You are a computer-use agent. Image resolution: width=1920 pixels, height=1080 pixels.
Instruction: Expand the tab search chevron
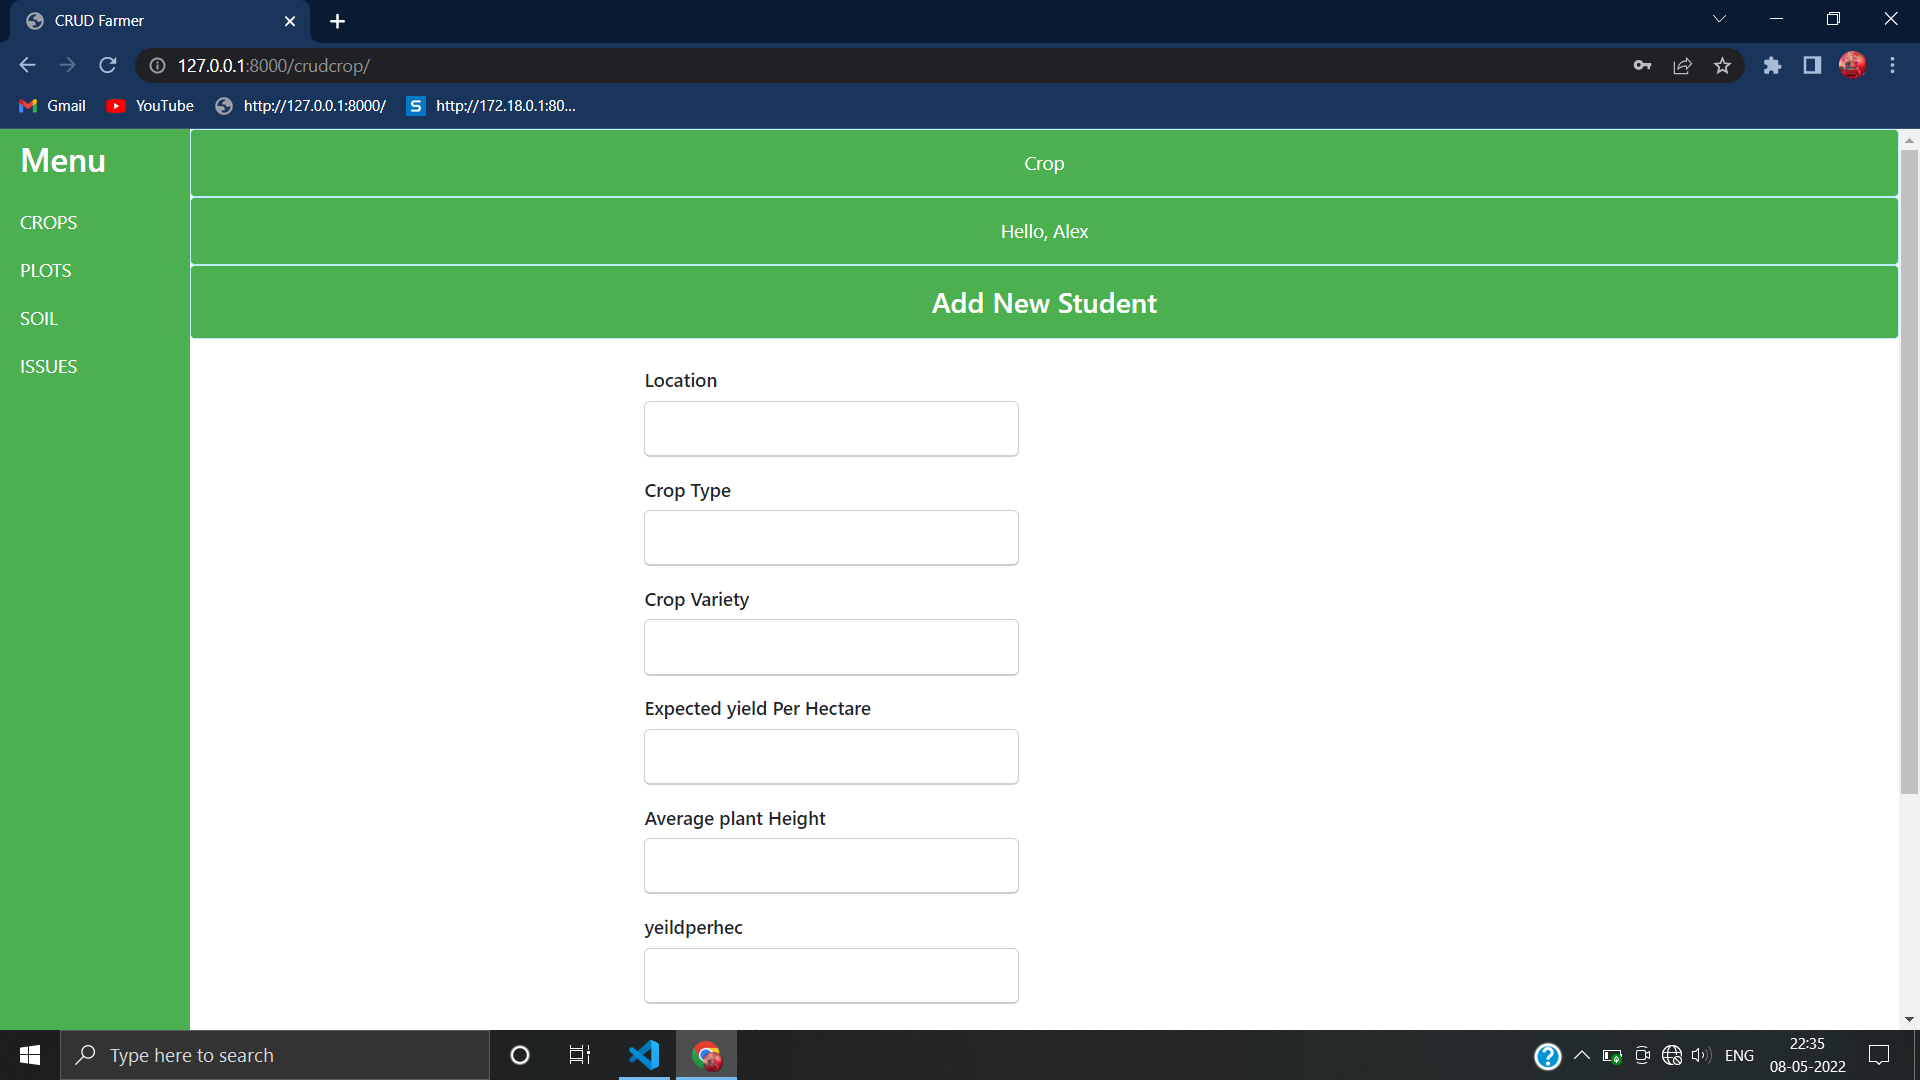[1719, 19]
